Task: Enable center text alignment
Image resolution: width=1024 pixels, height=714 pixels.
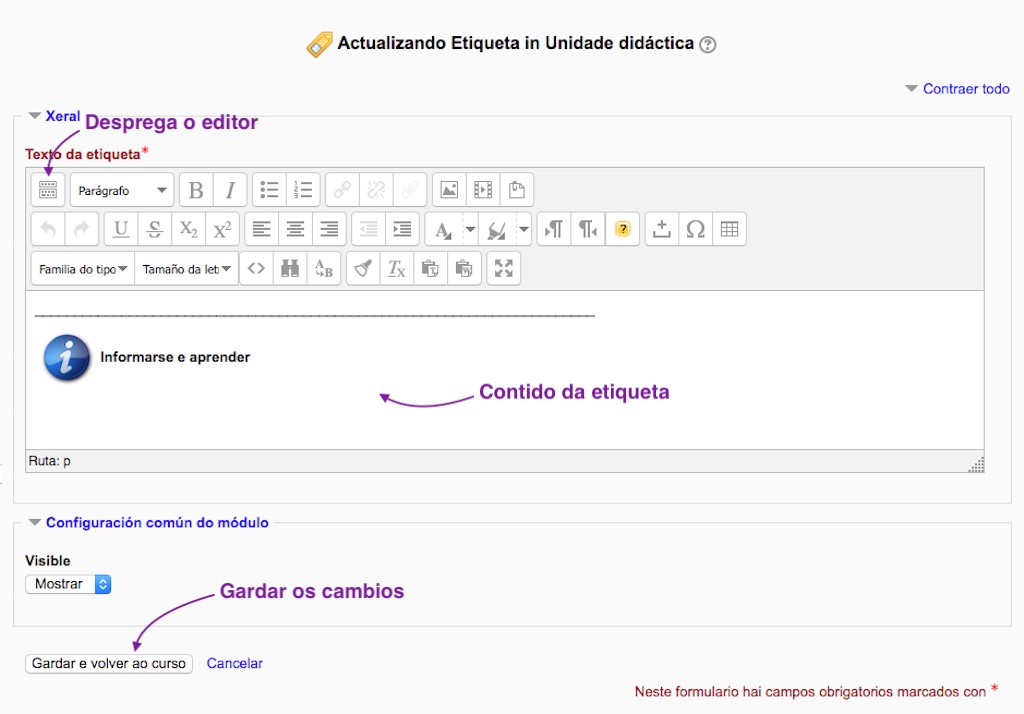Action: pyautogui.click(x=295, y=229)
